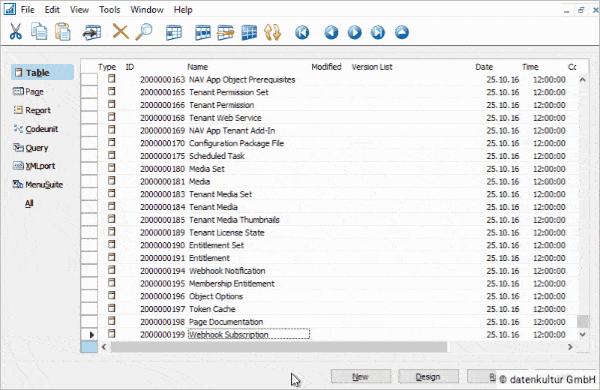This screenshot has height=390, width=600.
Task: Click the Field Filter toolbar icon
Action: (x=174, y=33)
